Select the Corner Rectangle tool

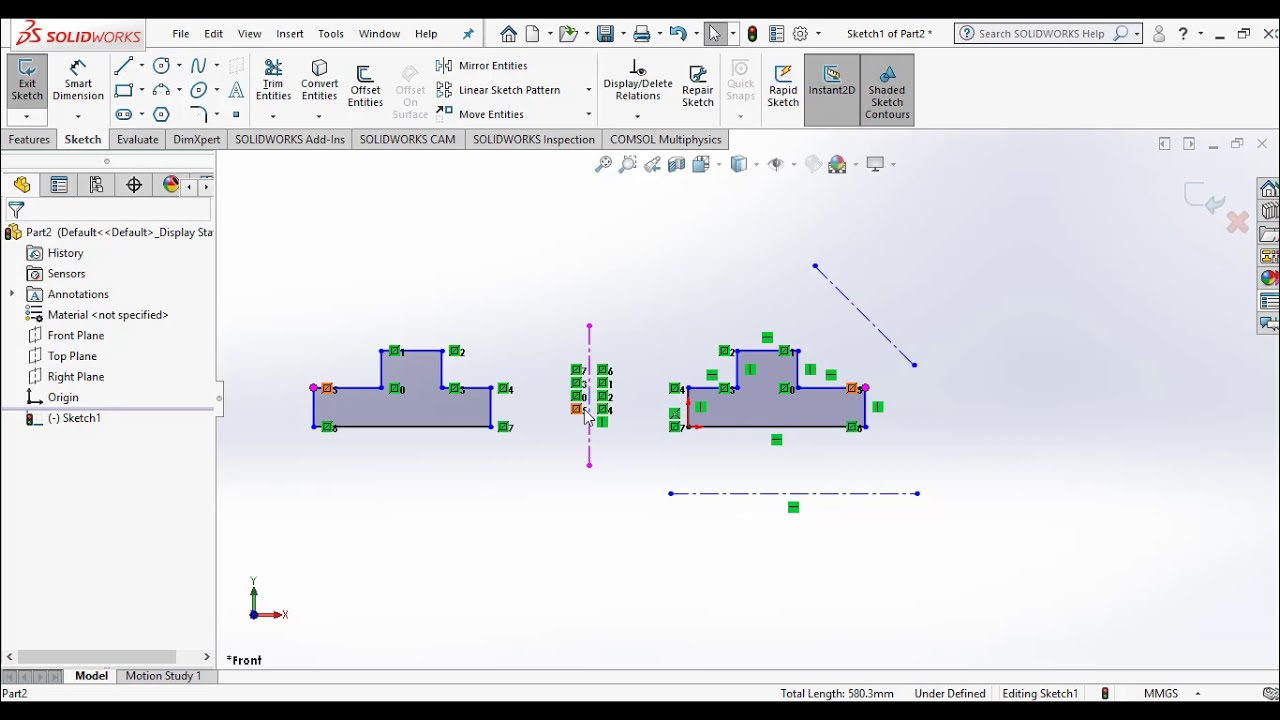click(x=124, y=90)
